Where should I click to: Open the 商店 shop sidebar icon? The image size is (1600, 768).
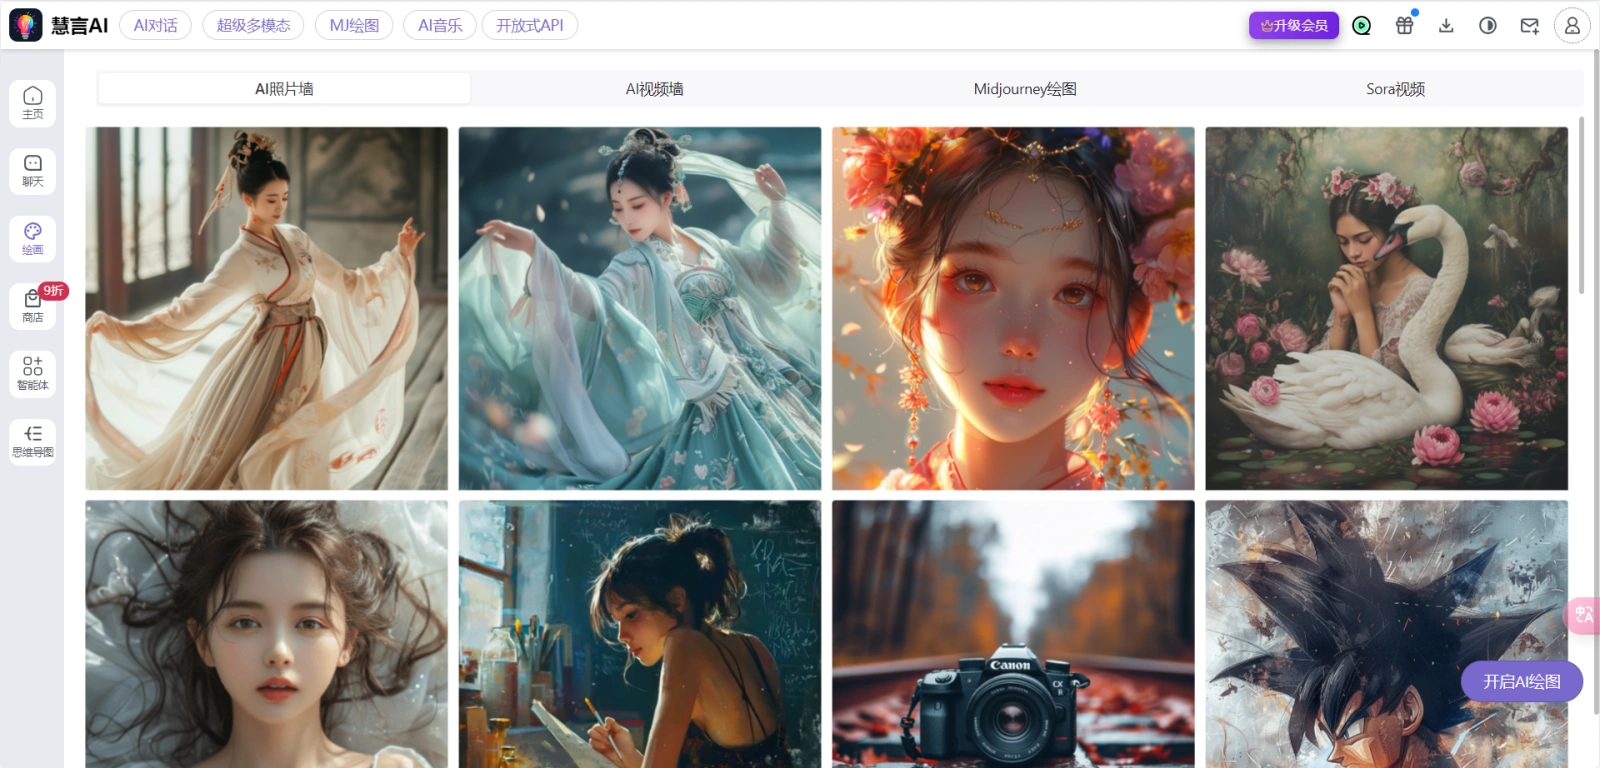33,307
